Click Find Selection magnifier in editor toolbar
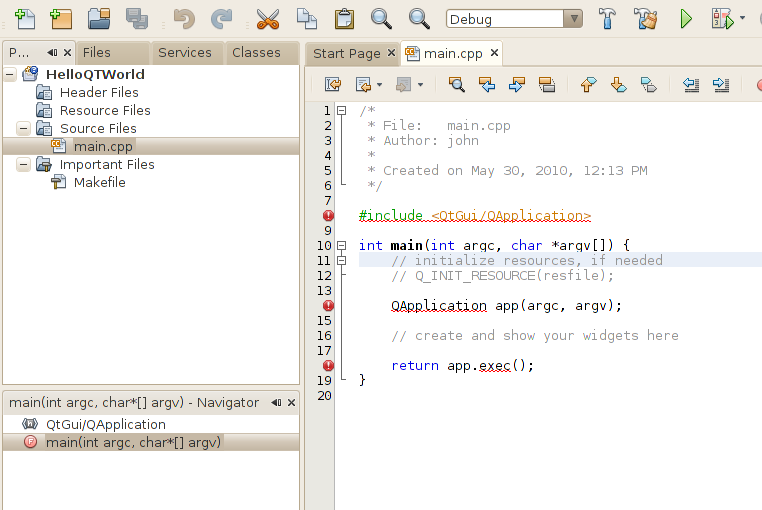The image size is (762, 510). tap(457, 85)
